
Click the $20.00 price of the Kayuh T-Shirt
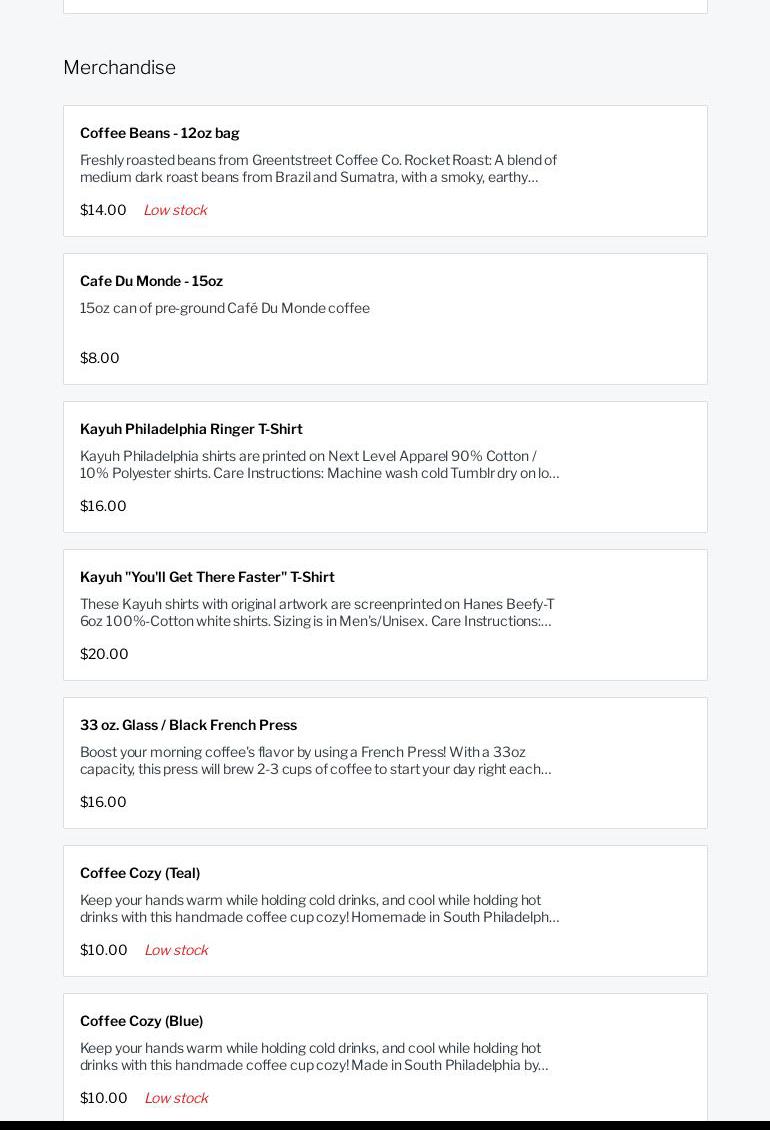pos(104,654)
